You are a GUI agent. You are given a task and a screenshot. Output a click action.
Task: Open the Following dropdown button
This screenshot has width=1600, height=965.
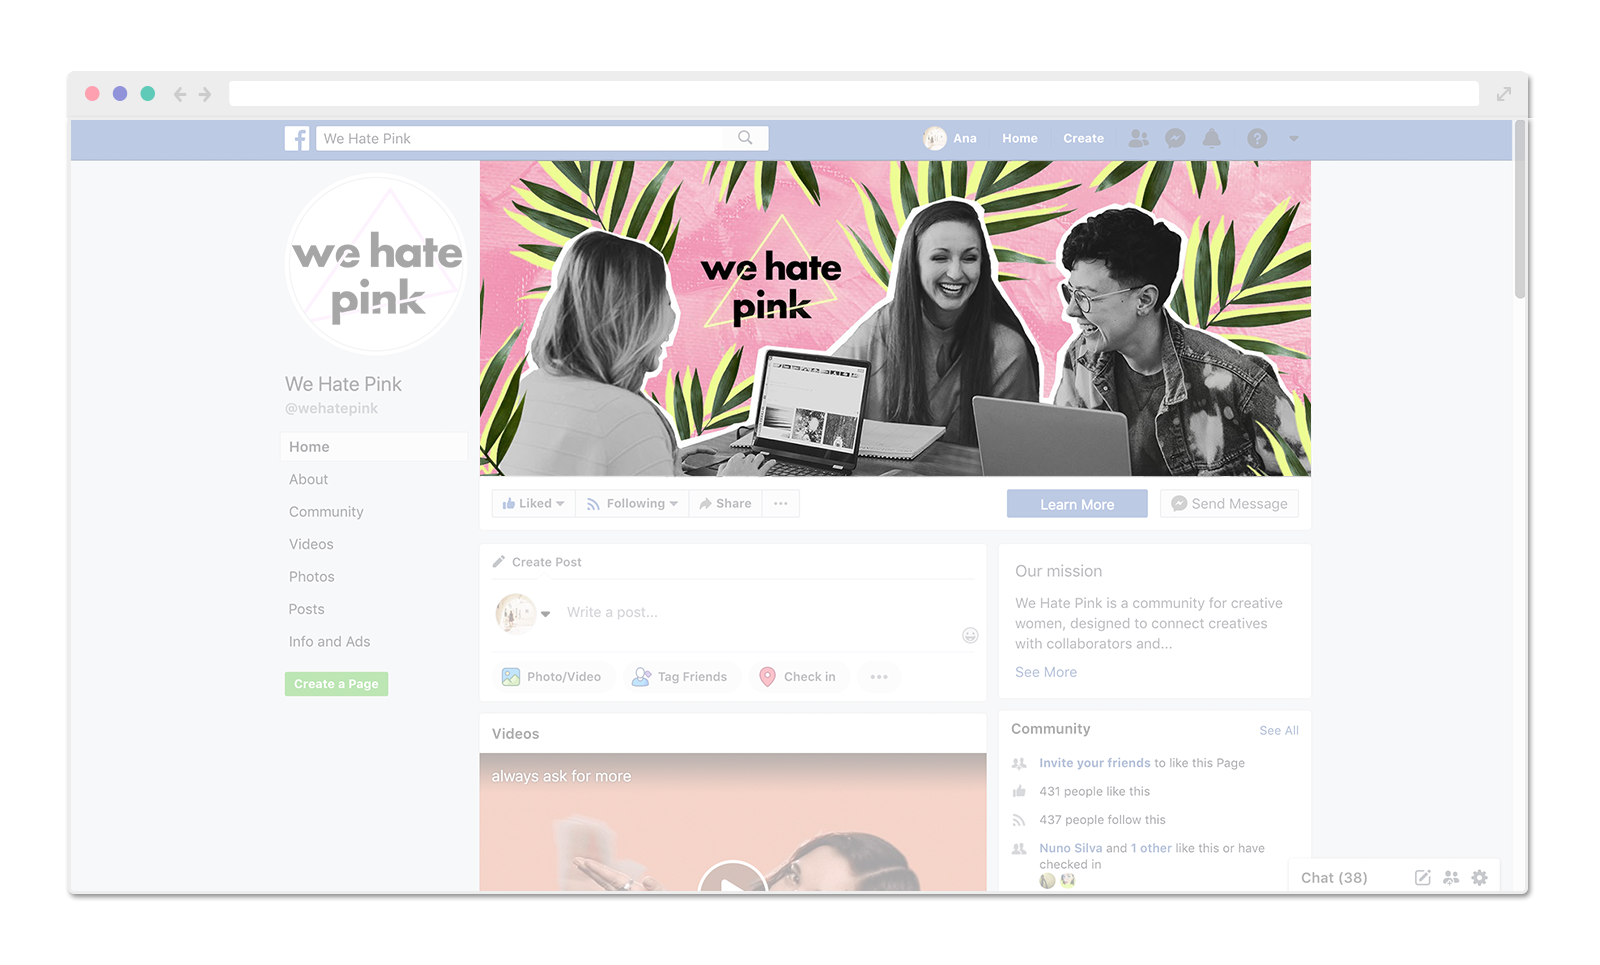pos(632,503)
